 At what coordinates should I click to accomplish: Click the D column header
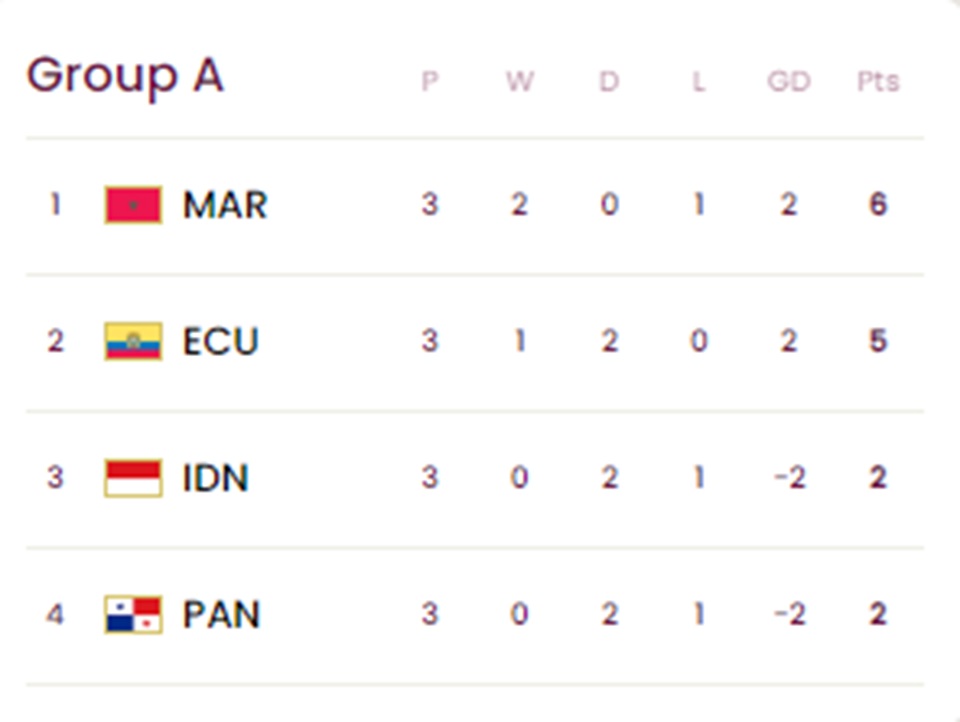[x=609, y=81]
